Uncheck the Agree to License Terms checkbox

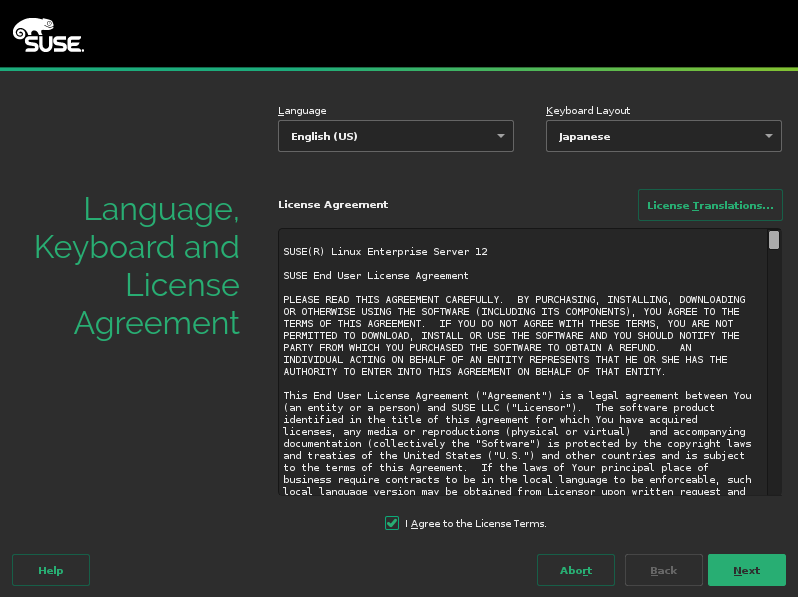(x=392, y=523)
